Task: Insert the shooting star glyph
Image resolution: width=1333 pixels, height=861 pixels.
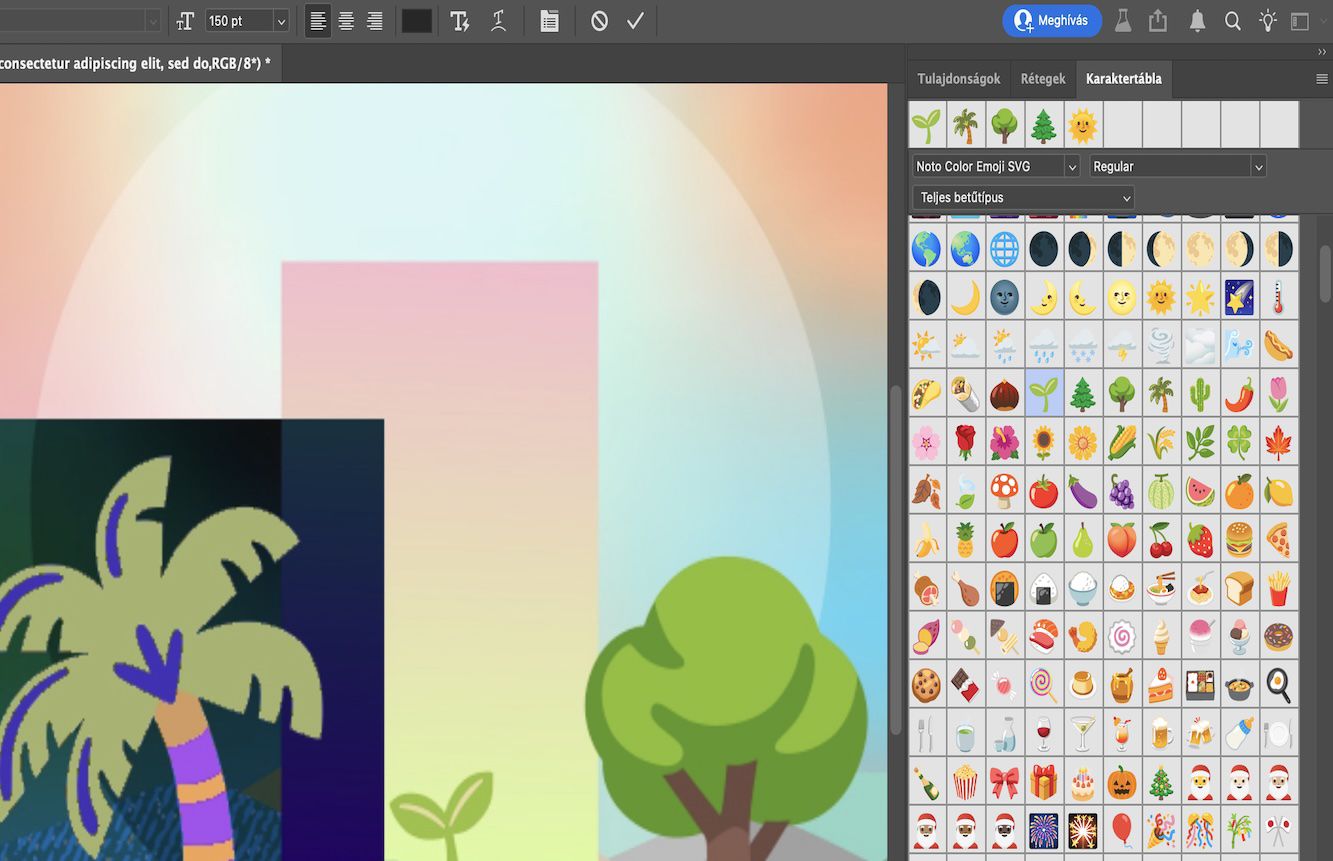Action: pos(1239,297)
